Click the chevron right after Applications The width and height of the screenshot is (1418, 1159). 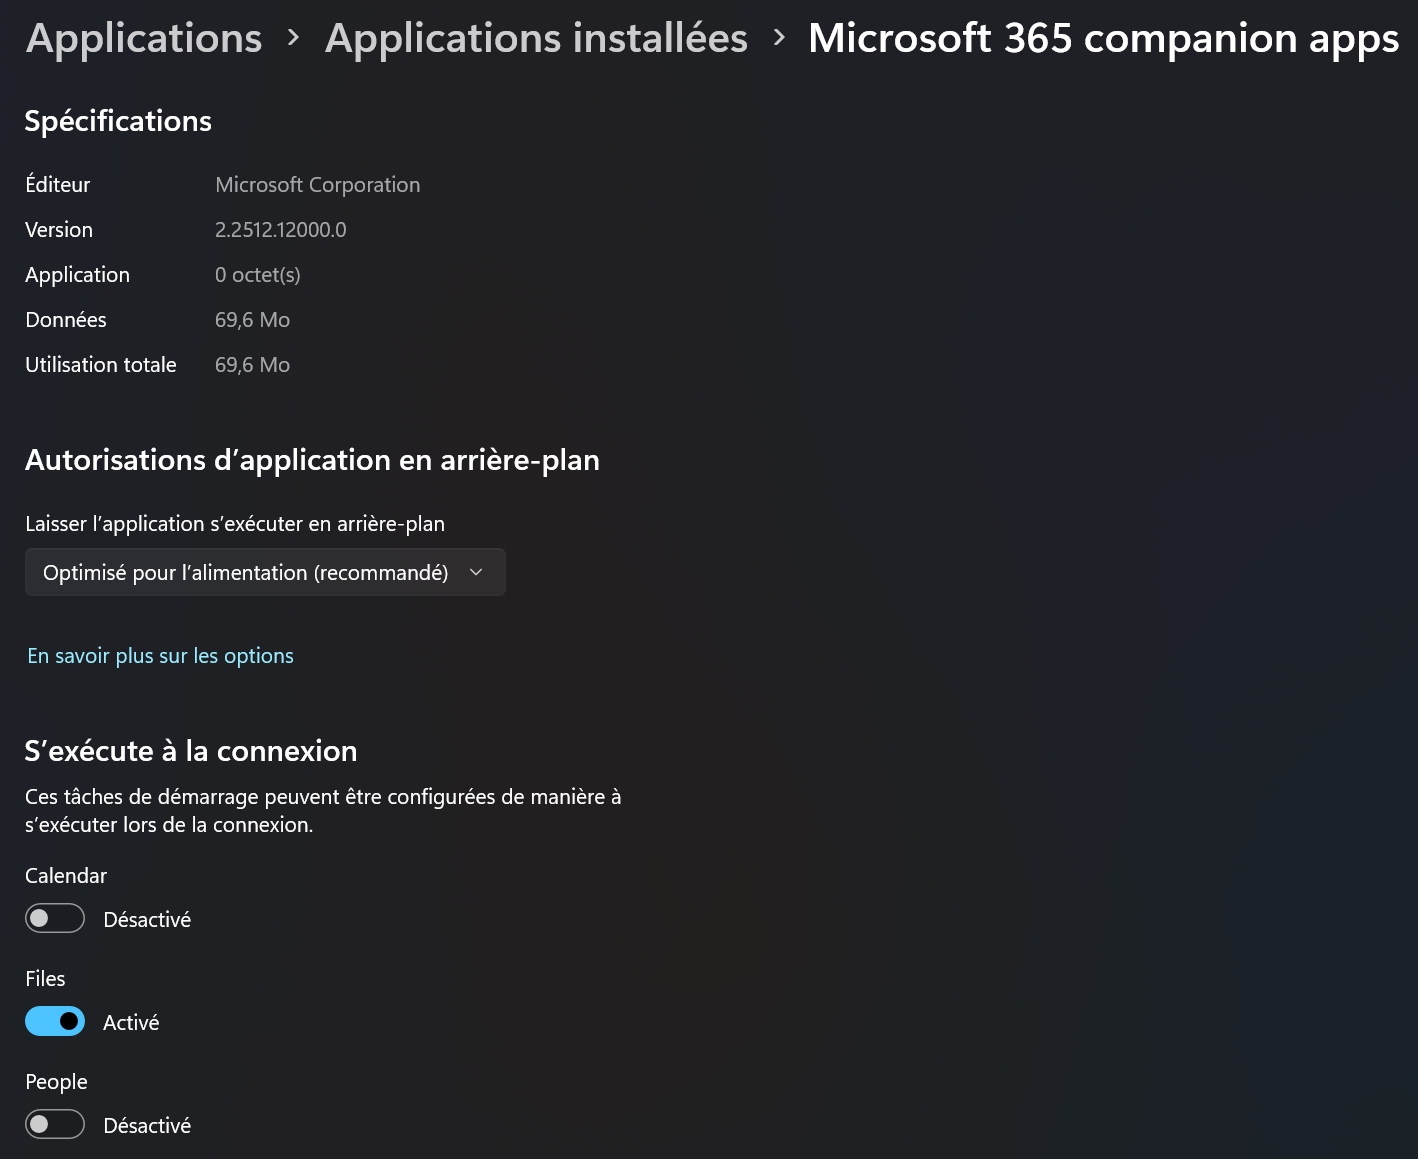pos(293,38)
